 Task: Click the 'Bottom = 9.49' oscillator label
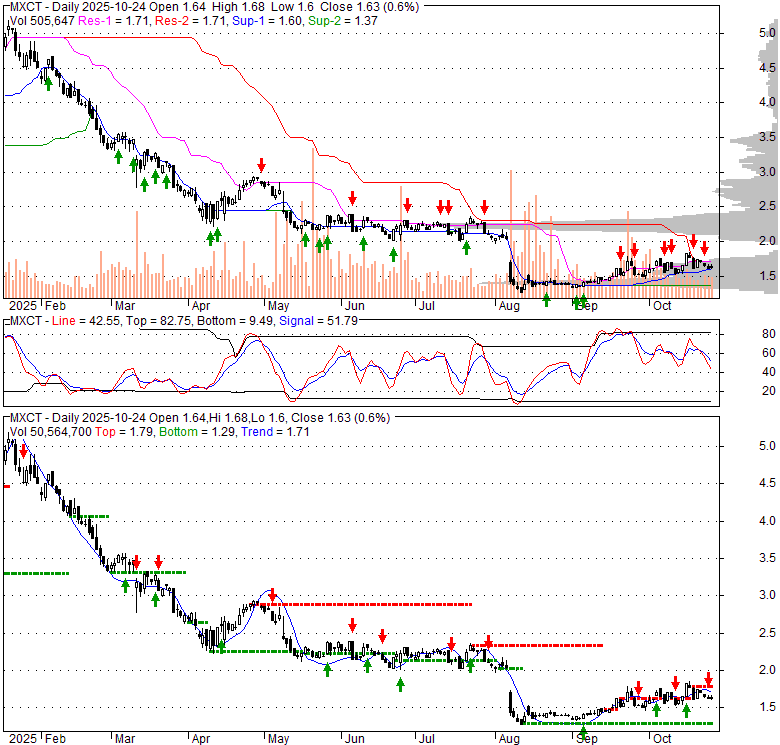coord(235,321)
